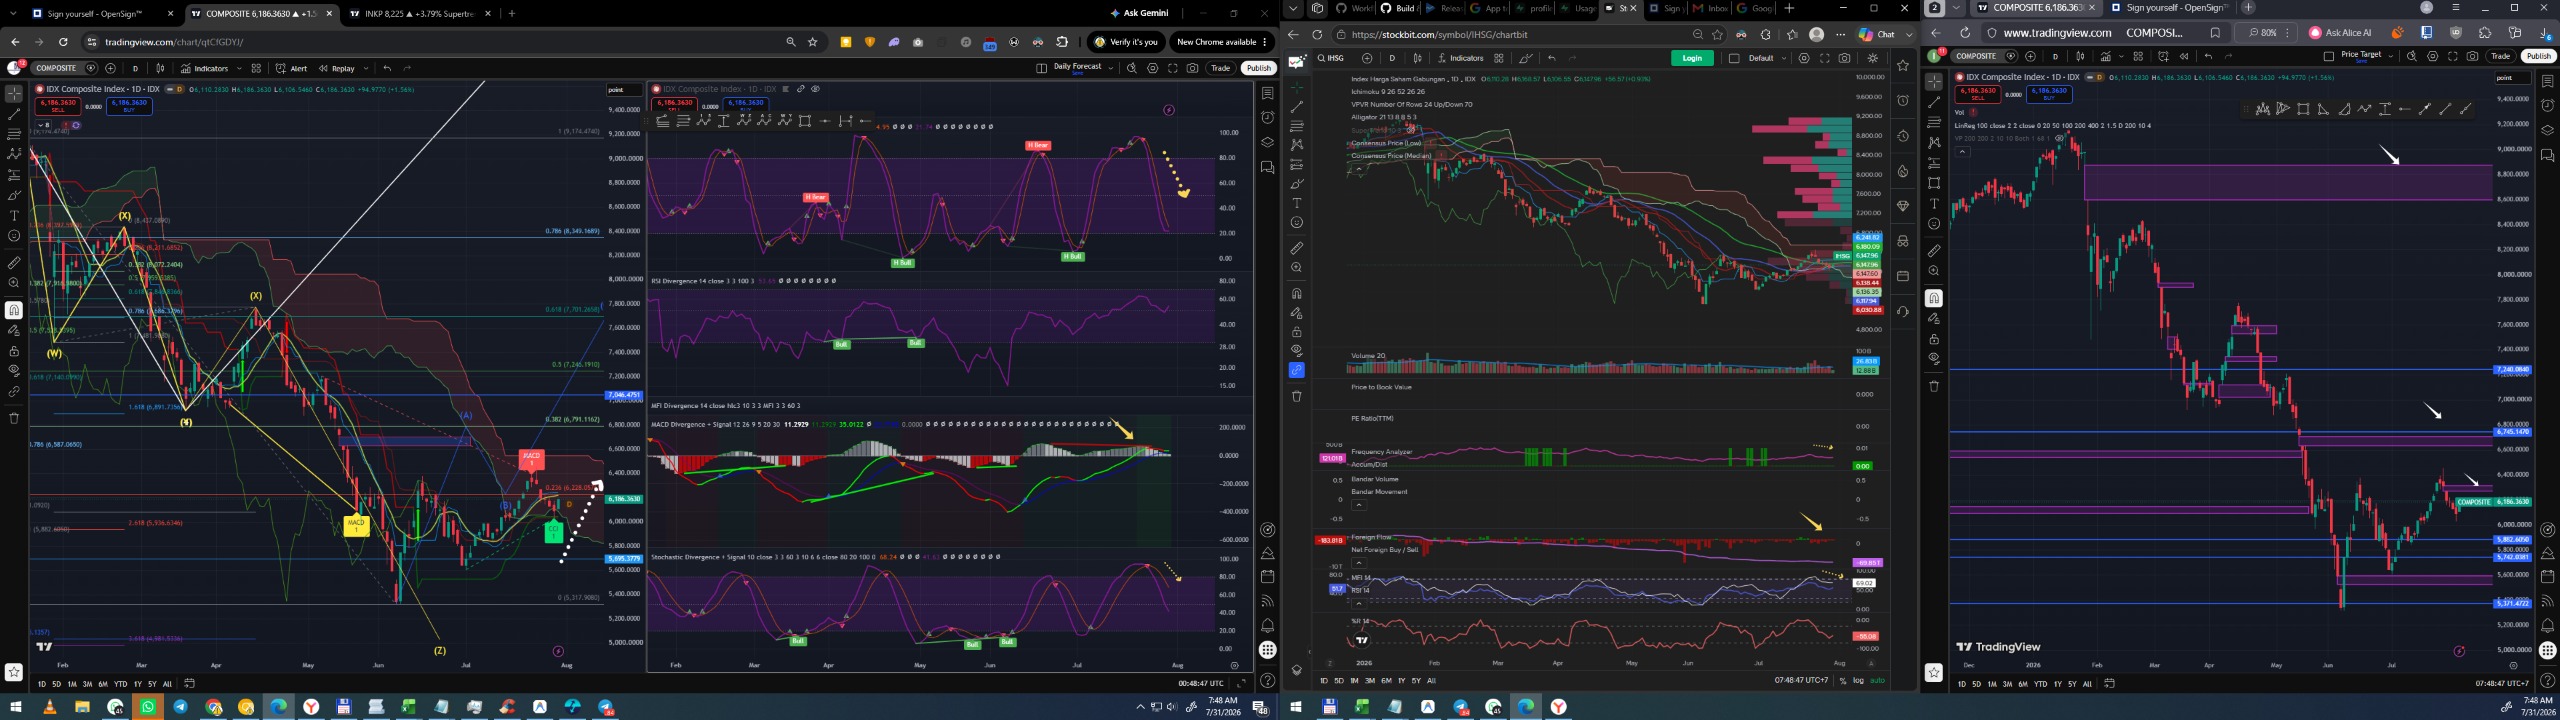The image size is (2560, 720).
Task: Open date range calendar in right TradingView window
Action: 2109,684
